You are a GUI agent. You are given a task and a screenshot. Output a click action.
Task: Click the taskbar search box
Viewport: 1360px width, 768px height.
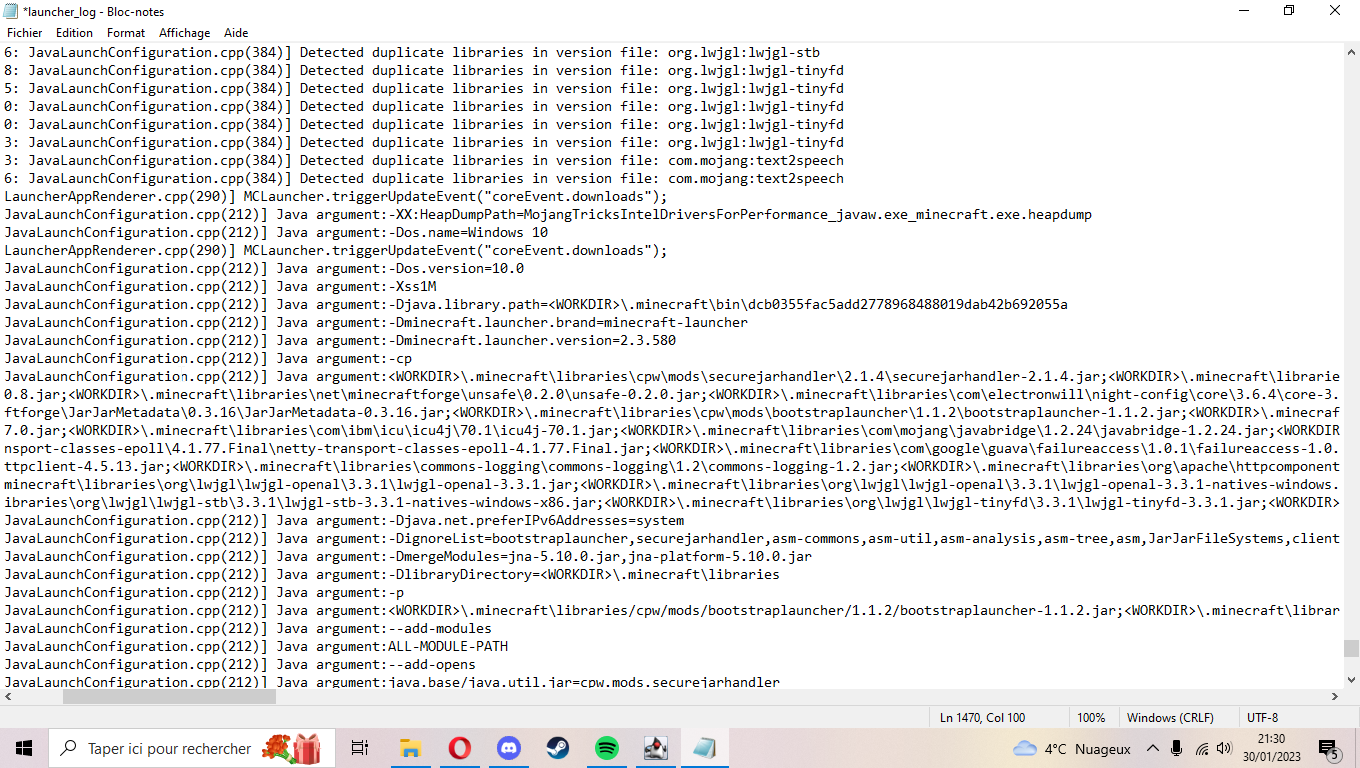pos(192,748)
